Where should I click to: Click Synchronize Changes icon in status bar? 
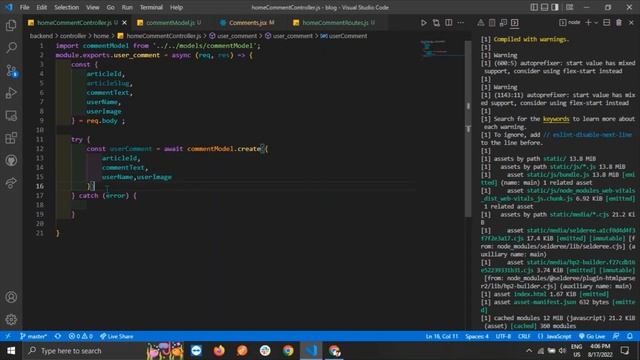tap(58, 336)
